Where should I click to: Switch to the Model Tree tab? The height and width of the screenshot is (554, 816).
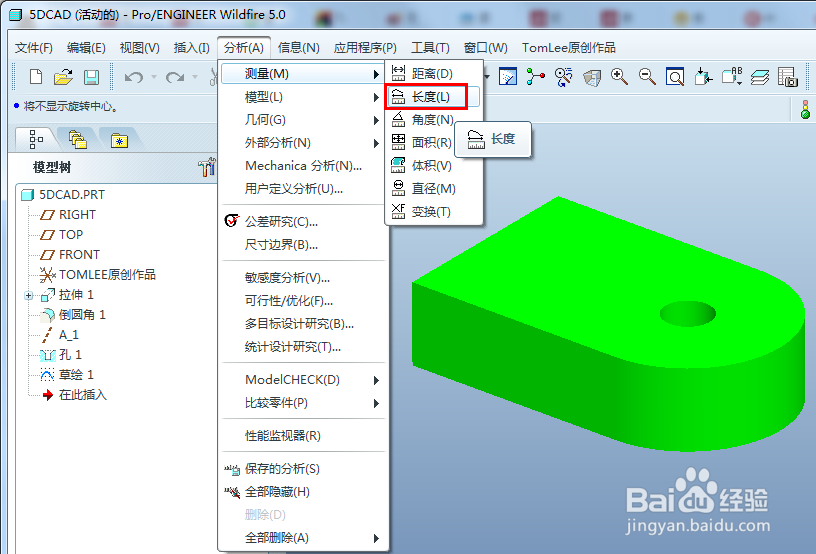(36, 139)
